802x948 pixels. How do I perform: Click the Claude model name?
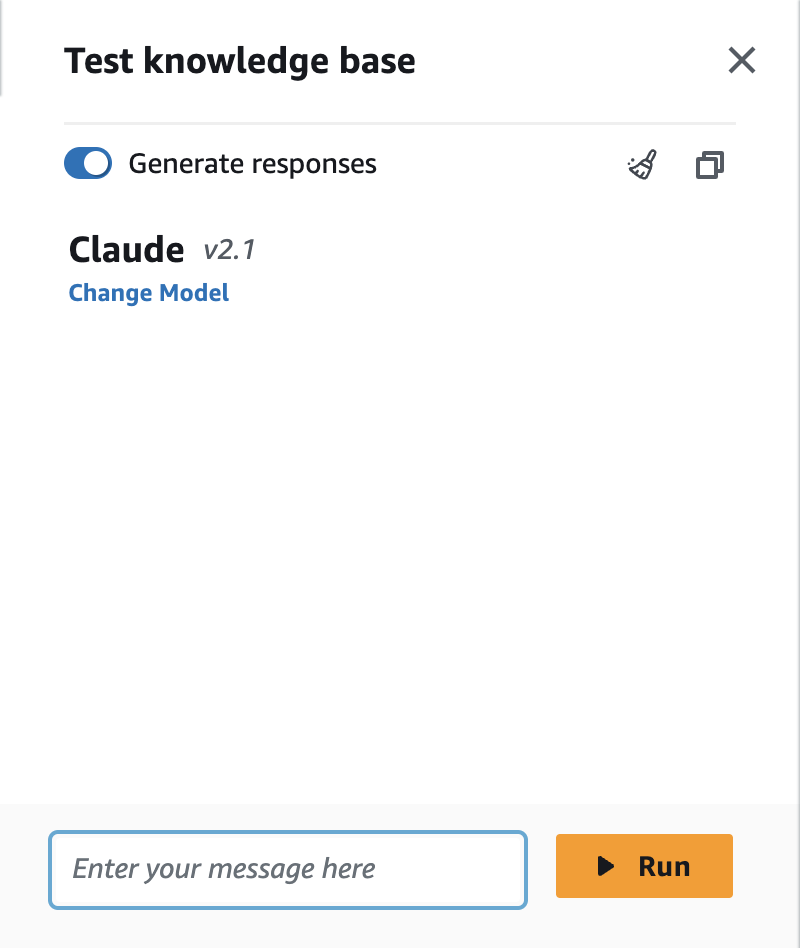[127, 249]
